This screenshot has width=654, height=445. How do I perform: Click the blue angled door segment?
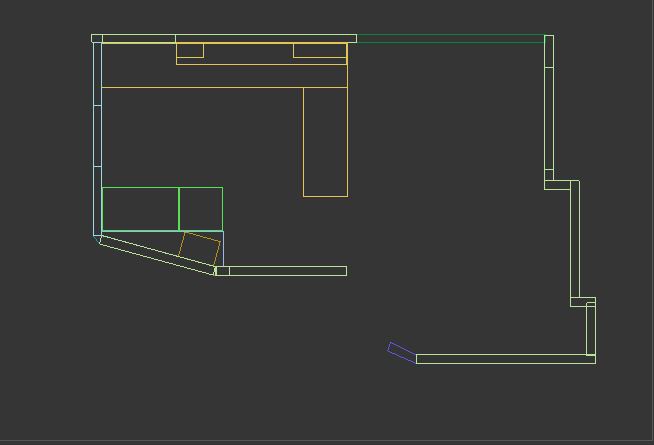click(401, 351)
